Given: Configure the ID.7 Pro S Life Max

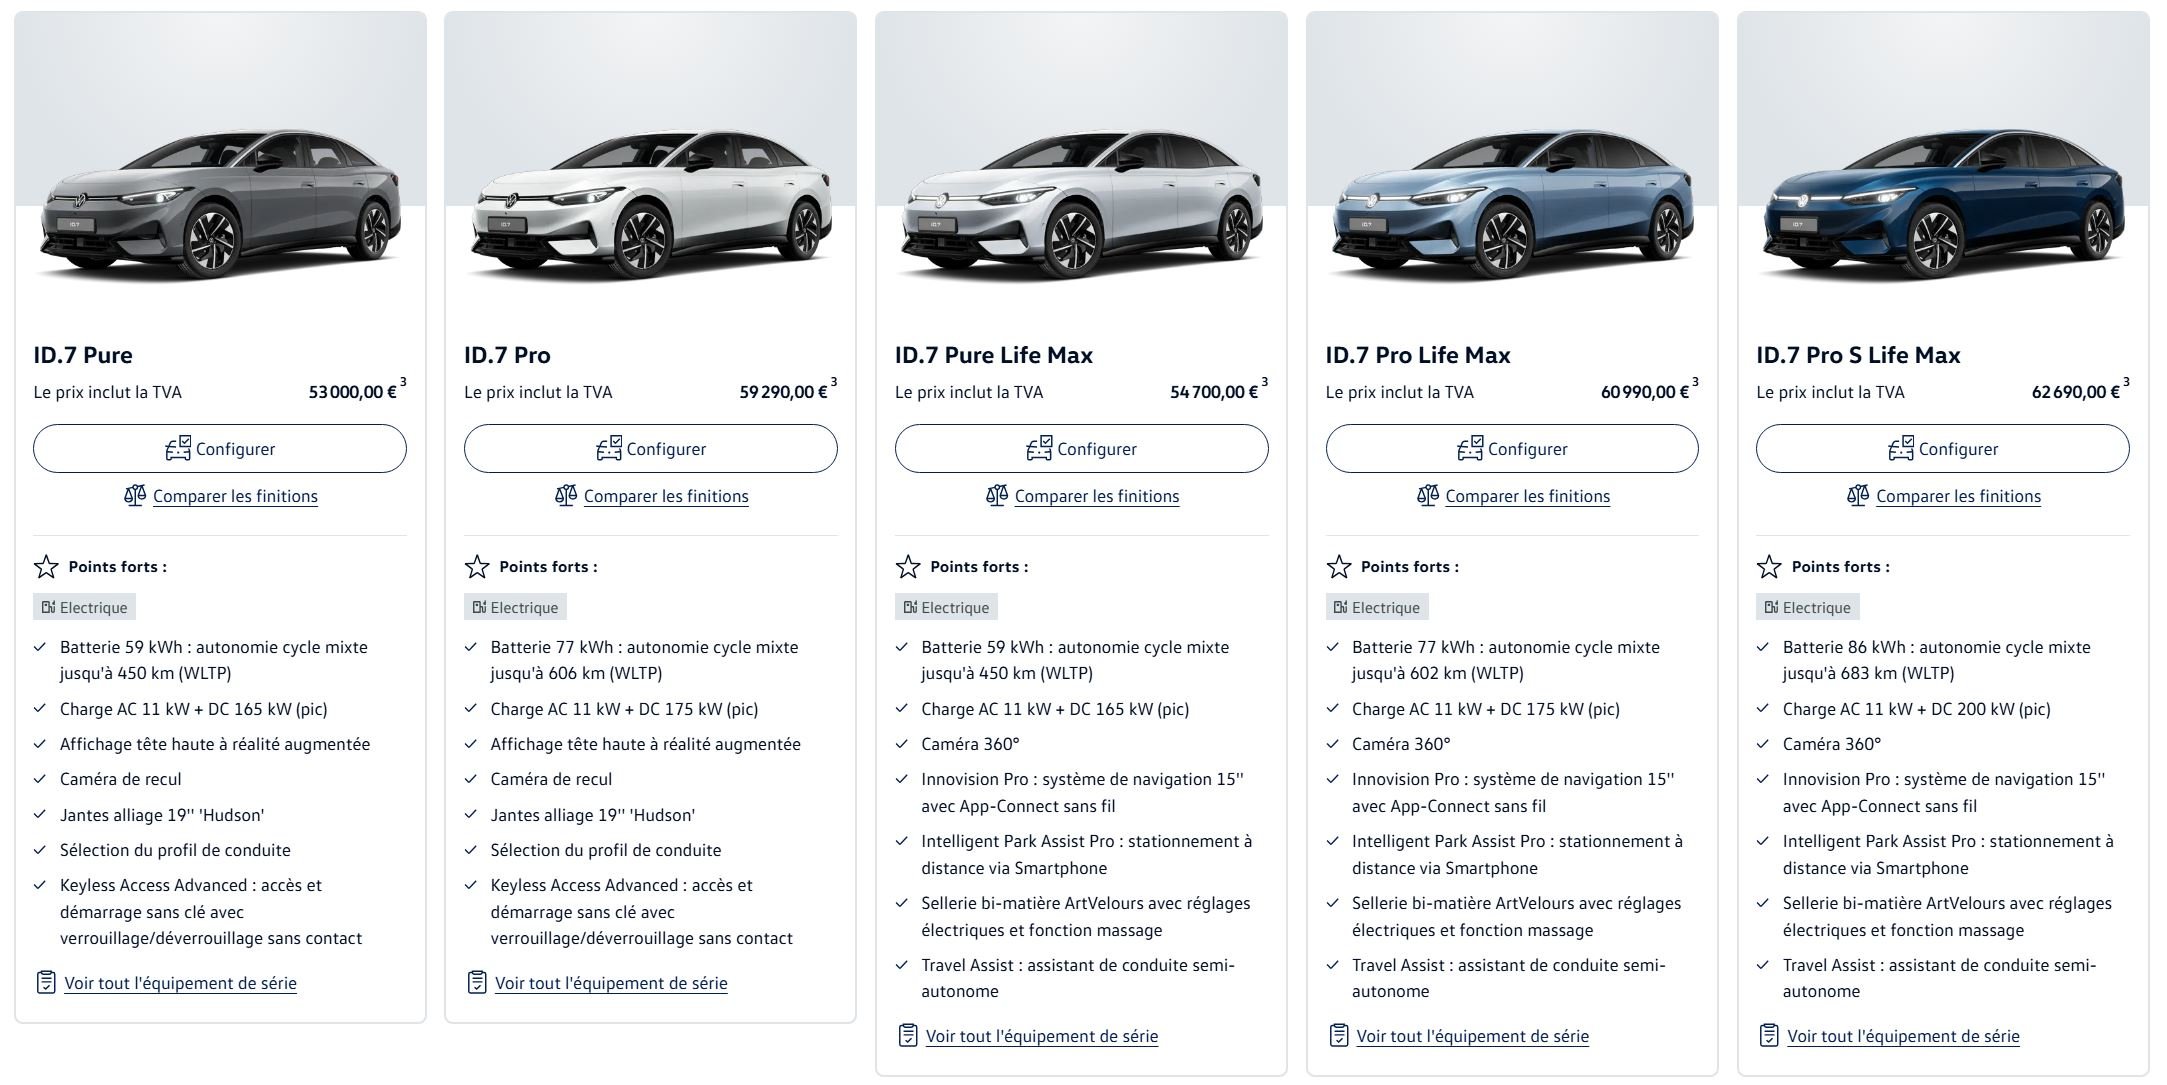Looking at the screenshot, I should tap(1943, 448).
